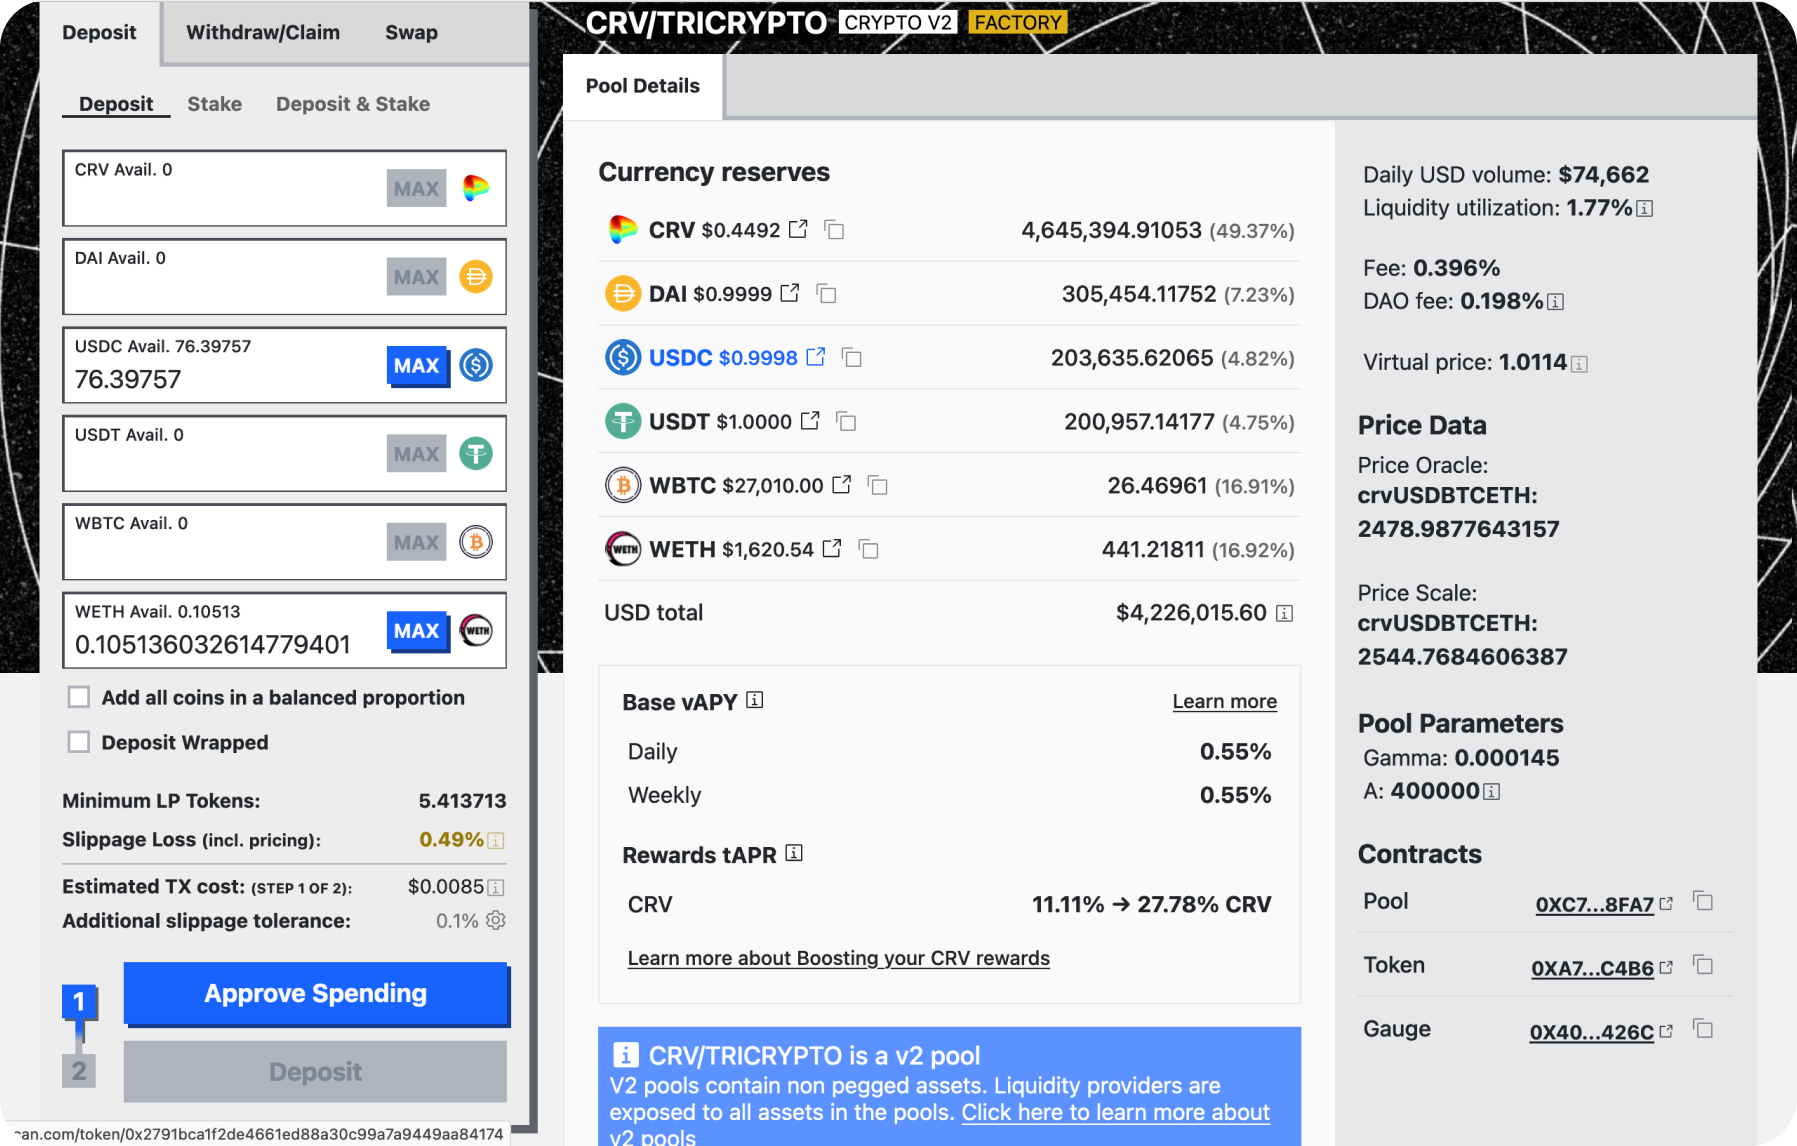Viewport: 1797px width, 1146px height.
Task: Show Base vAPY info icon
Action: (755, 700)
